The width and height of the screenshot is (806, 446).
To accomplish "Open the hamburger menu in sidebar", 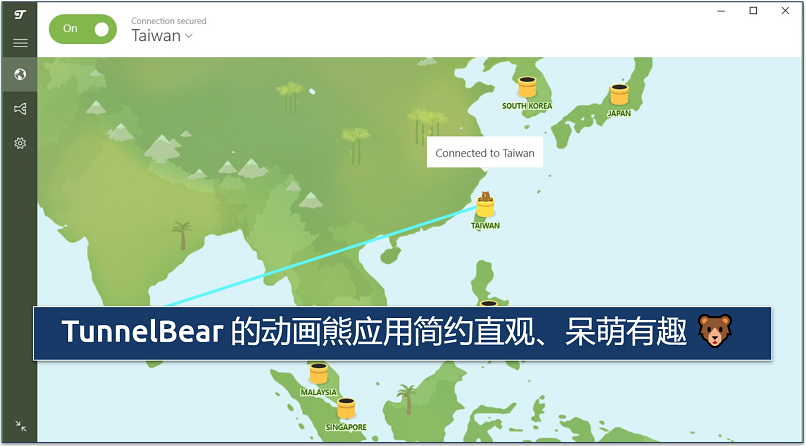I will pos(19,43).
